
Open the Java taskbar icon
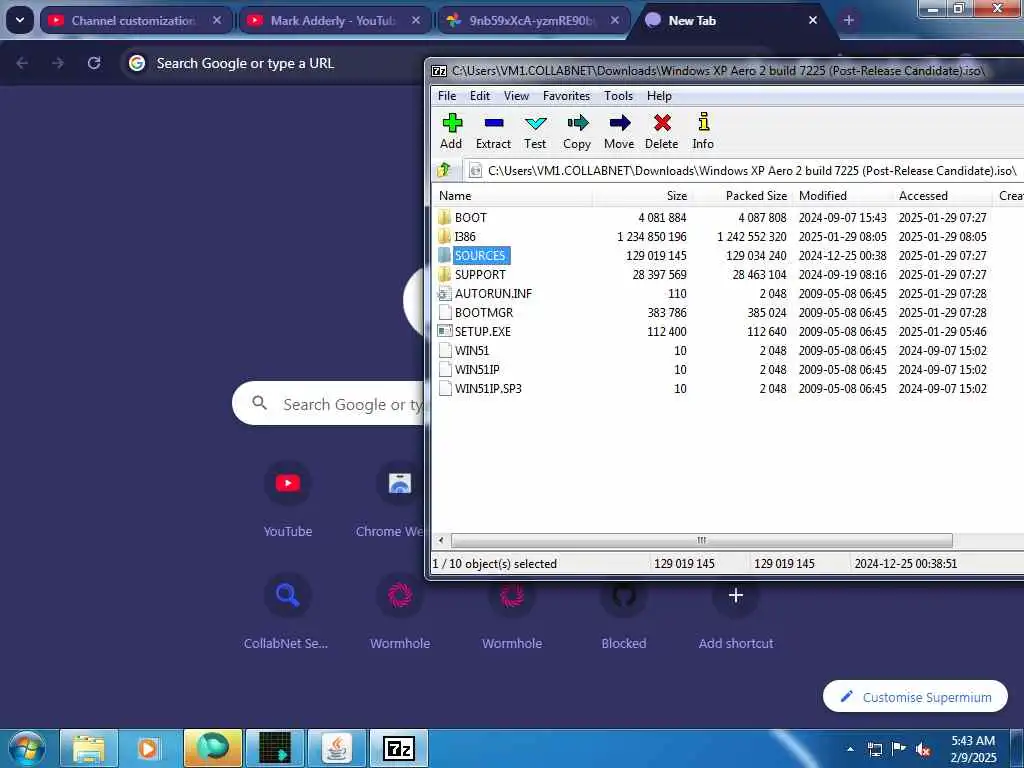click(337, 748)
